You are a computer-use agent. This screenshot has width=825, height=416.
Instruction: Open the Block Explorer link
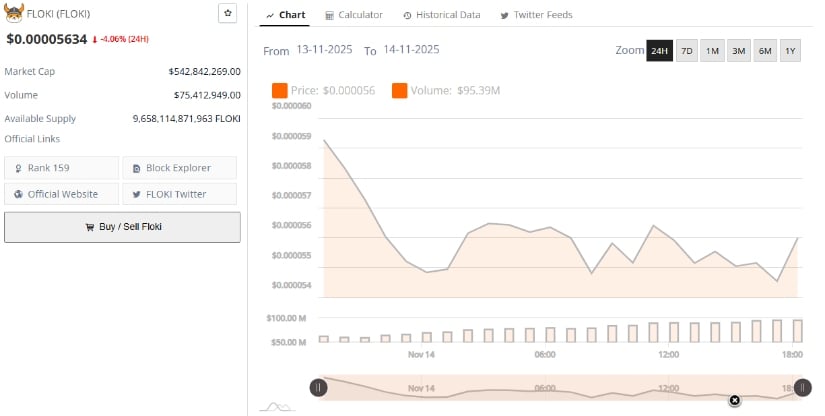tap(180, 167)
